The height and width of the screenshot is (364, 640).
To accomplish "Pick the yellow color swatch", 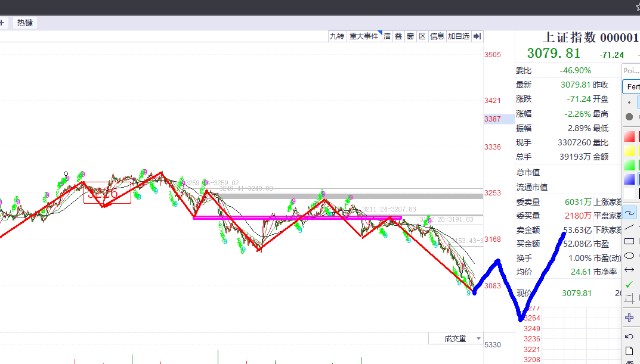I will coord(629,151).
